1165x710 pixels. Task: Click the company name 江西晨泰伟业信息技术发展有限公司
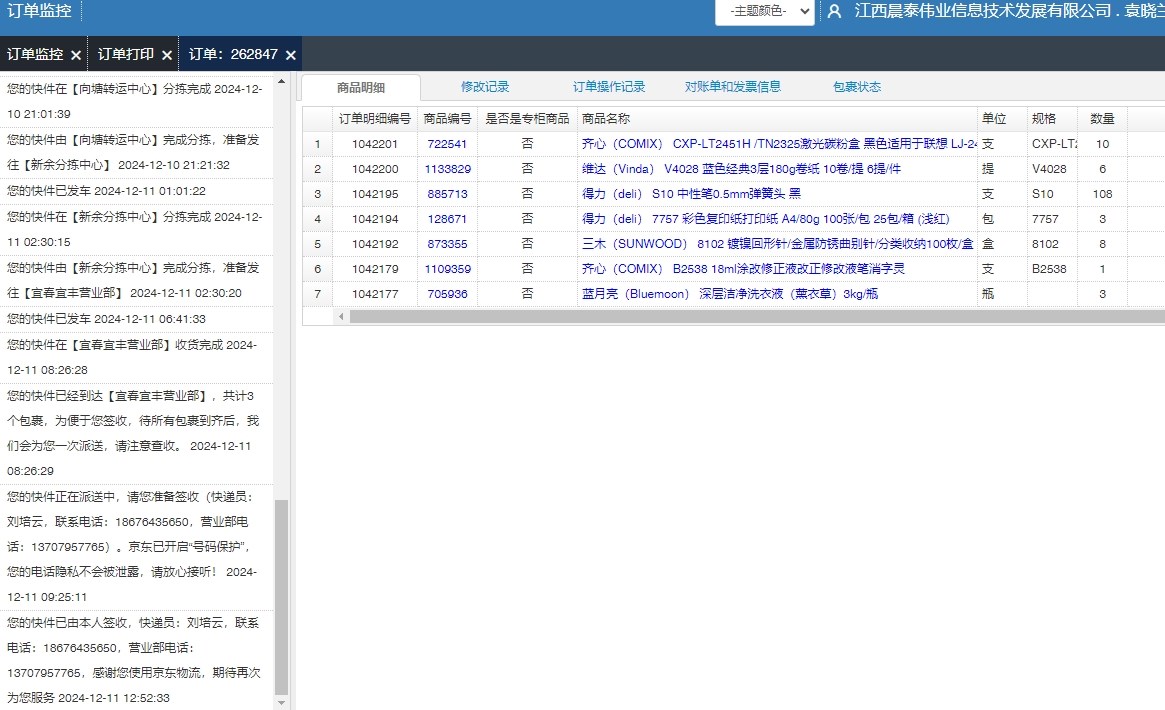(983, 11)
